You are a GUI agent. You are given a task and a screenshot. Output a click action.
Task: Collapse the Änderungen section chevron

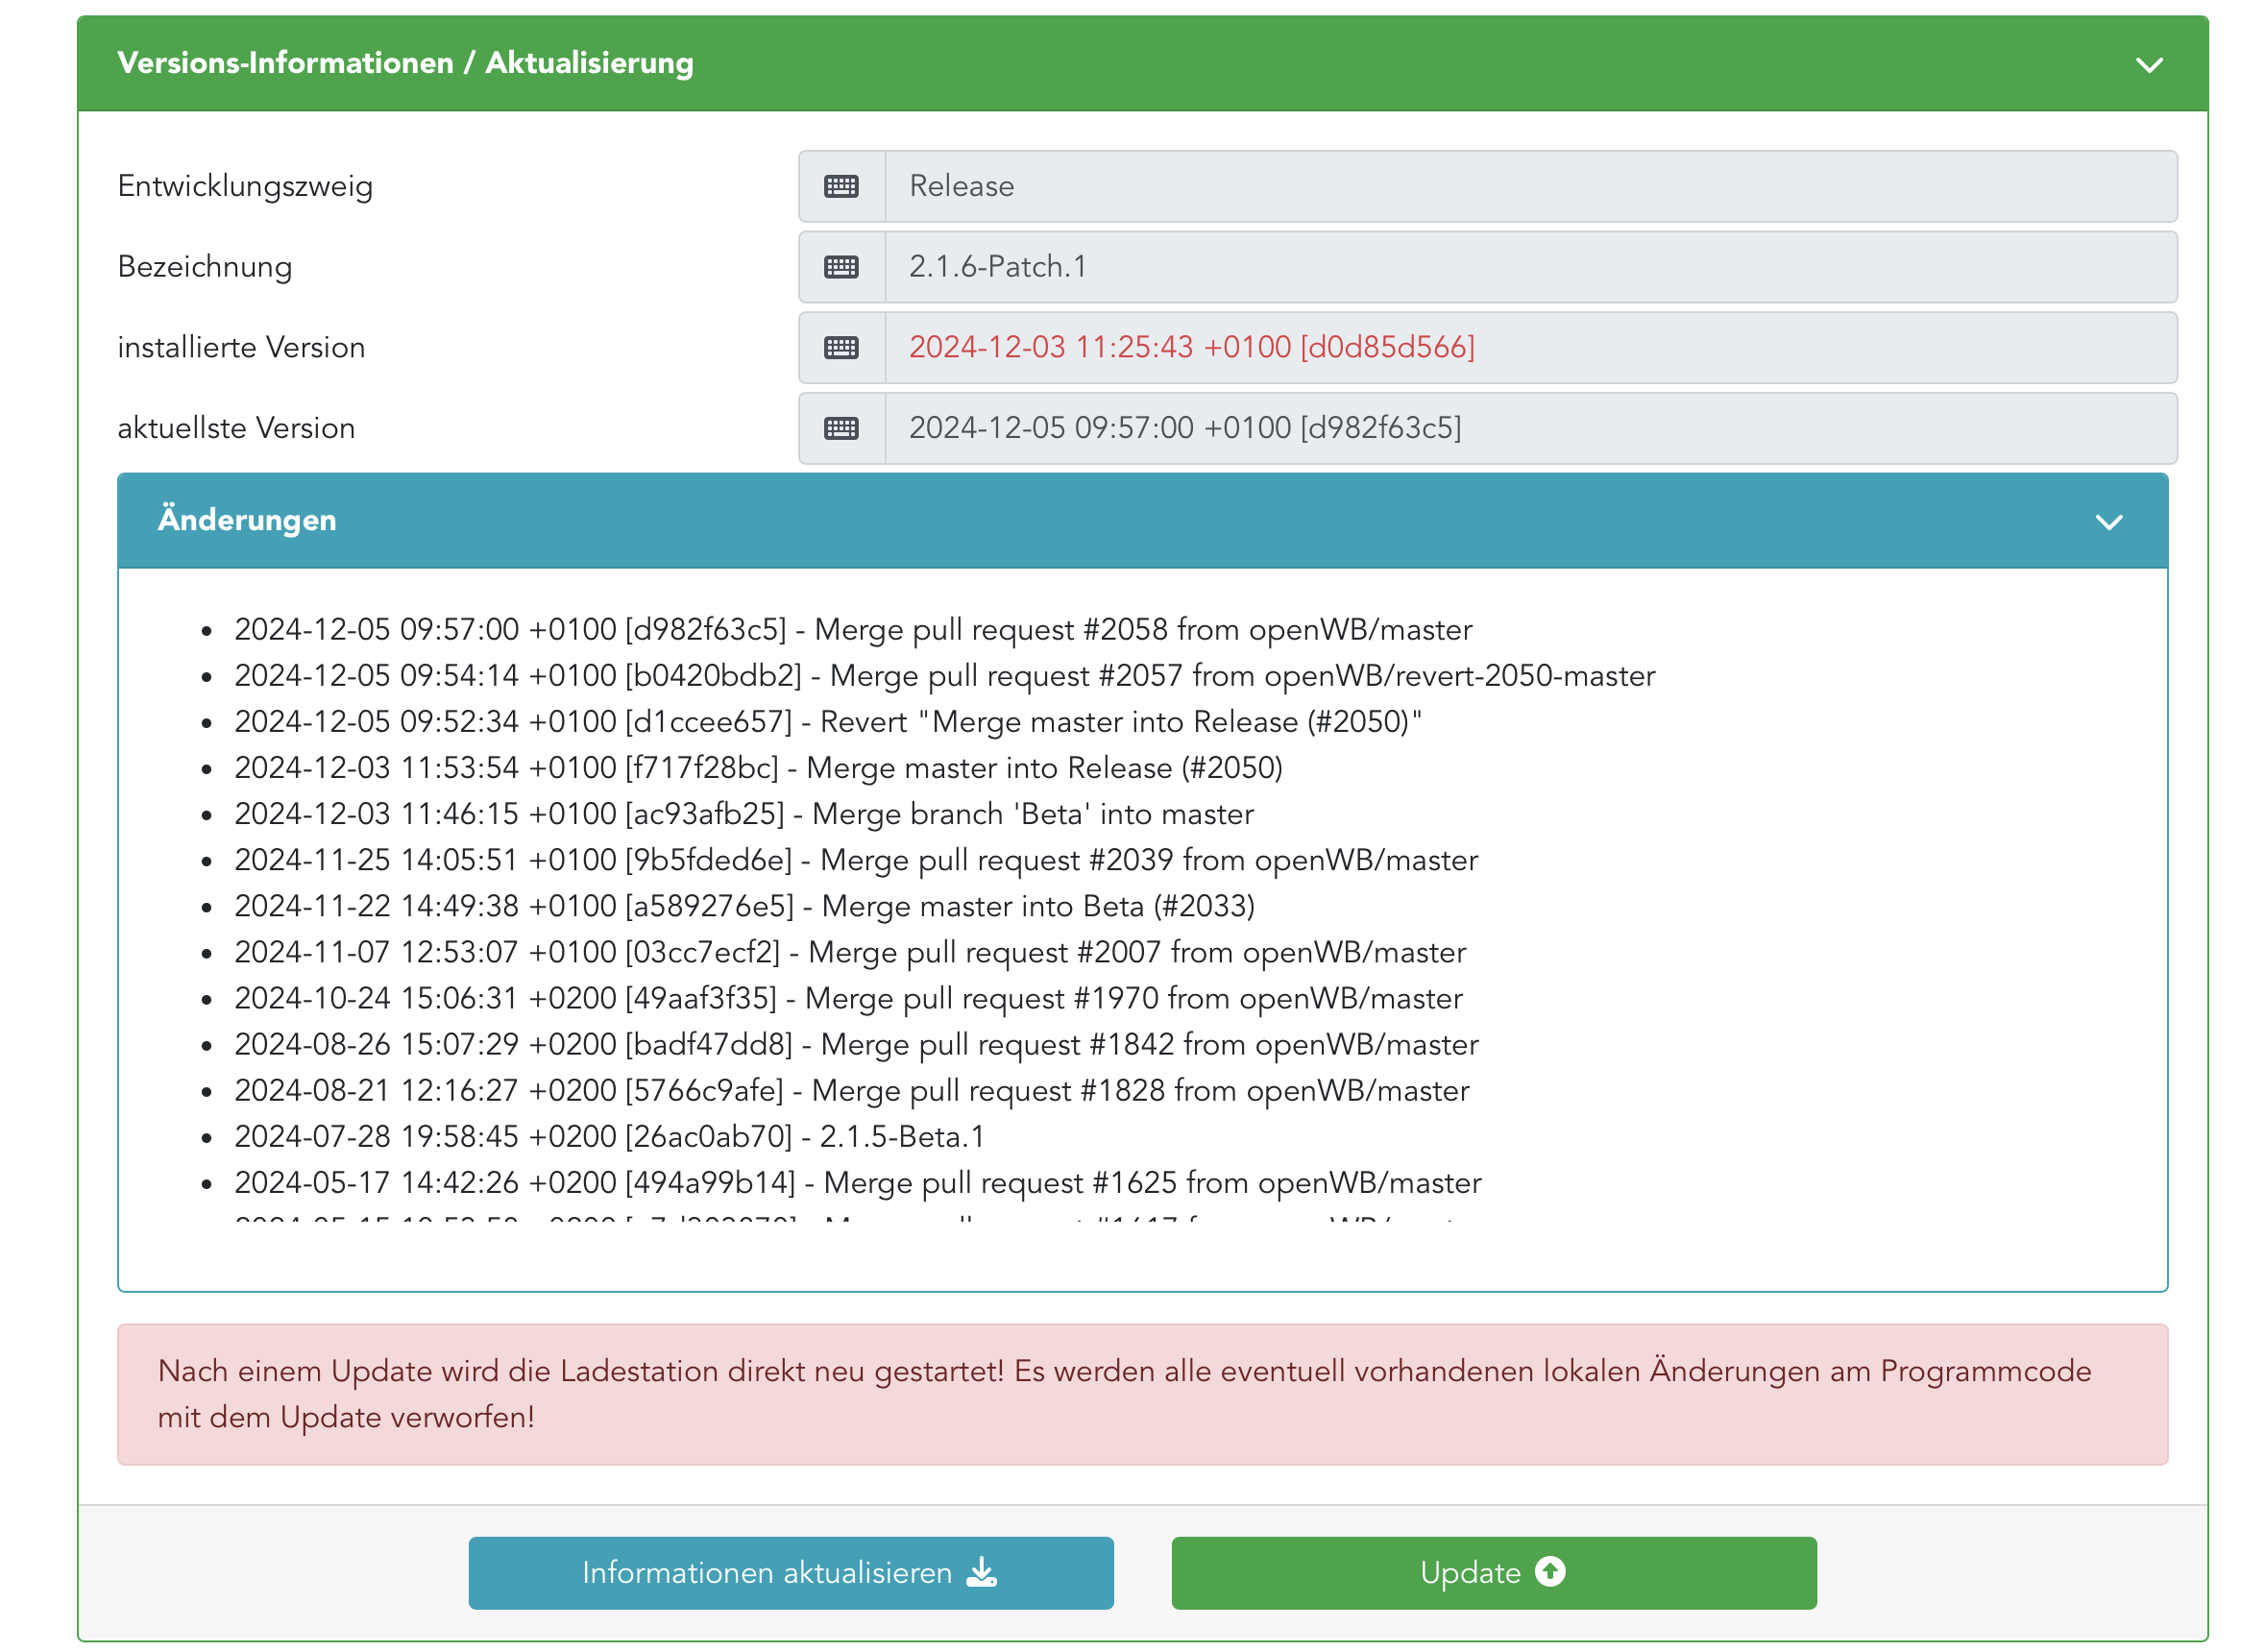coord(2109,522)
